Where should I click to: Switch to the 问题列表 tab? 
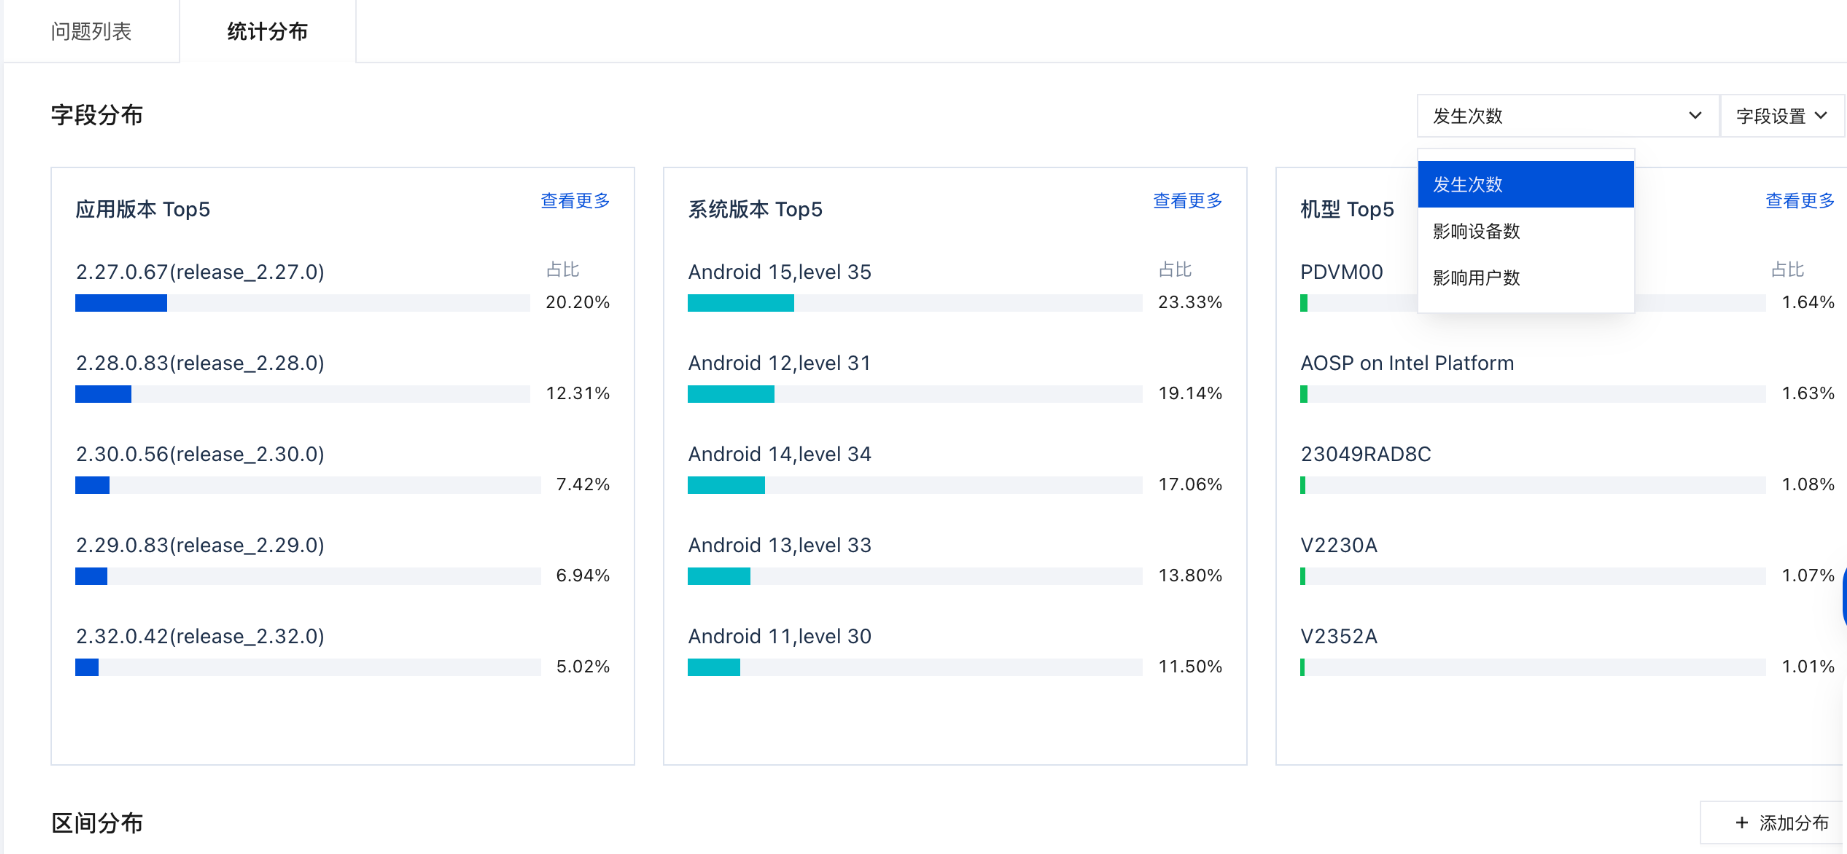click(x=91, y=31)
